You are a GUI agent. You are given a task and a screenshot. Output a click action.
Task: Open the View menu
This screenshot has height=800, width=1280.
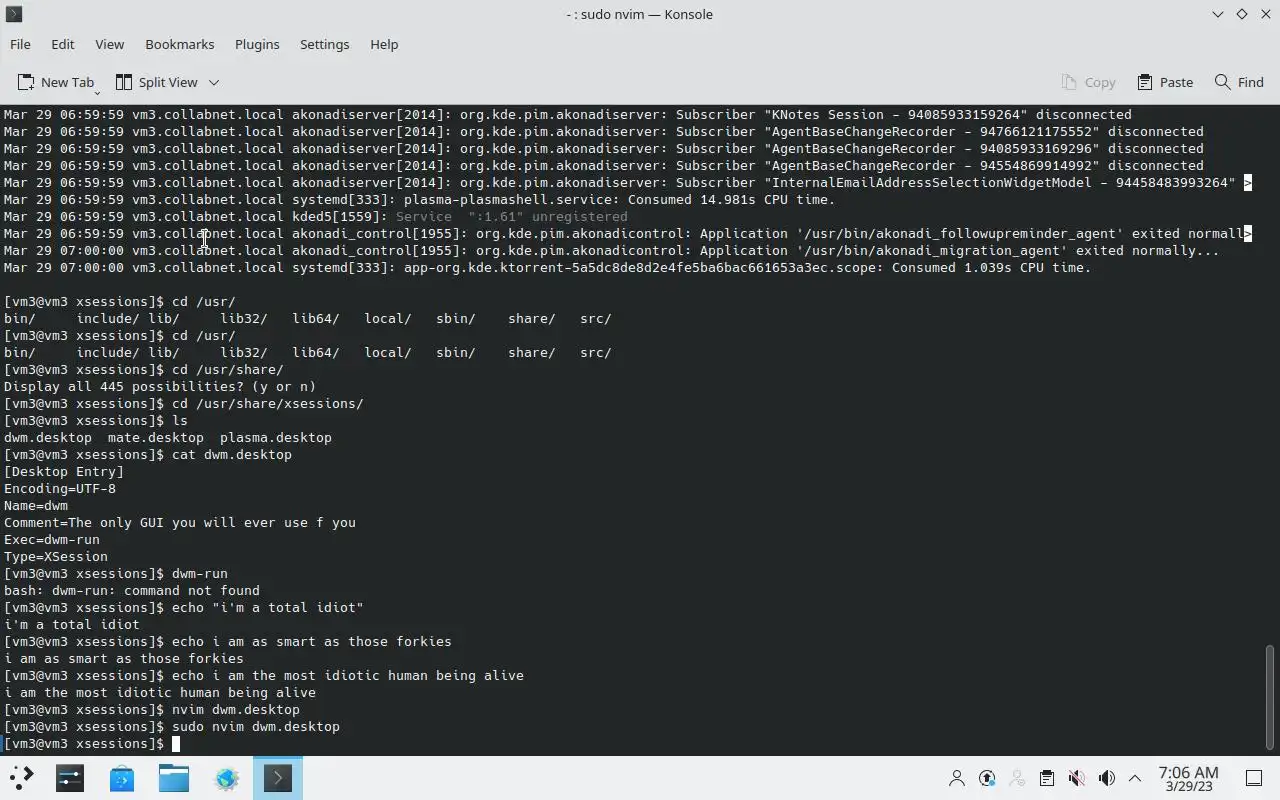109,44
